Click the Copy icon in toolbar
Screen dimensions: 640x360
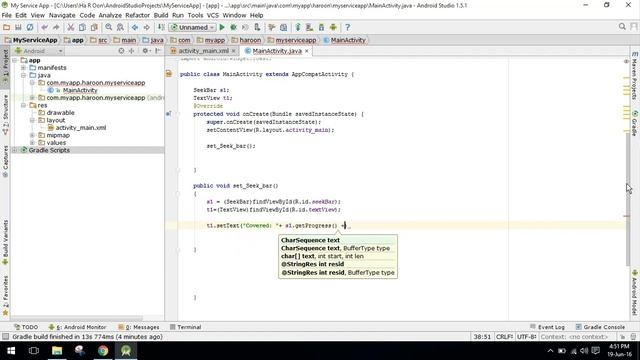82,27
